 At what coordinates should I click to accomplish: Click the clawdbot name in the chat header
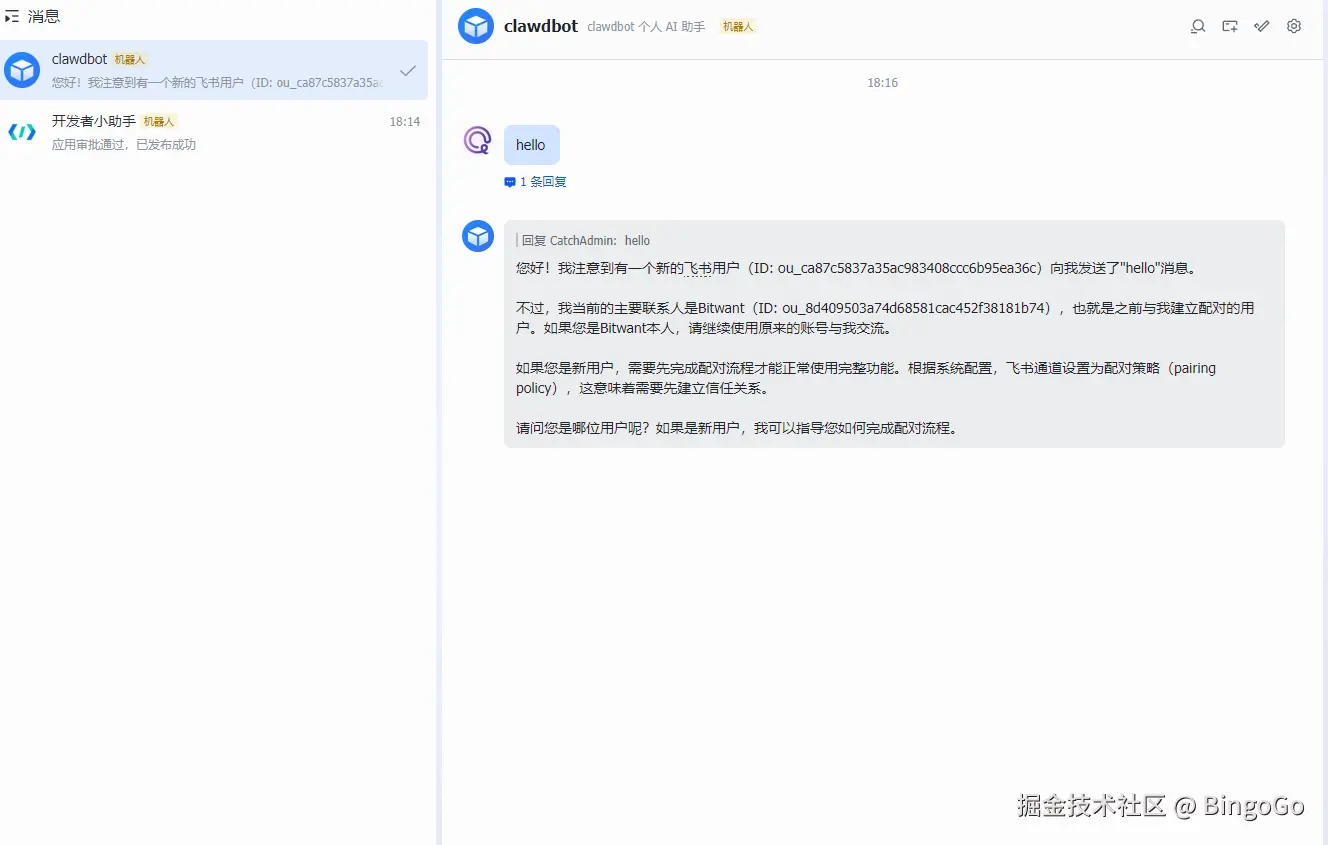[x=540, y=26]
